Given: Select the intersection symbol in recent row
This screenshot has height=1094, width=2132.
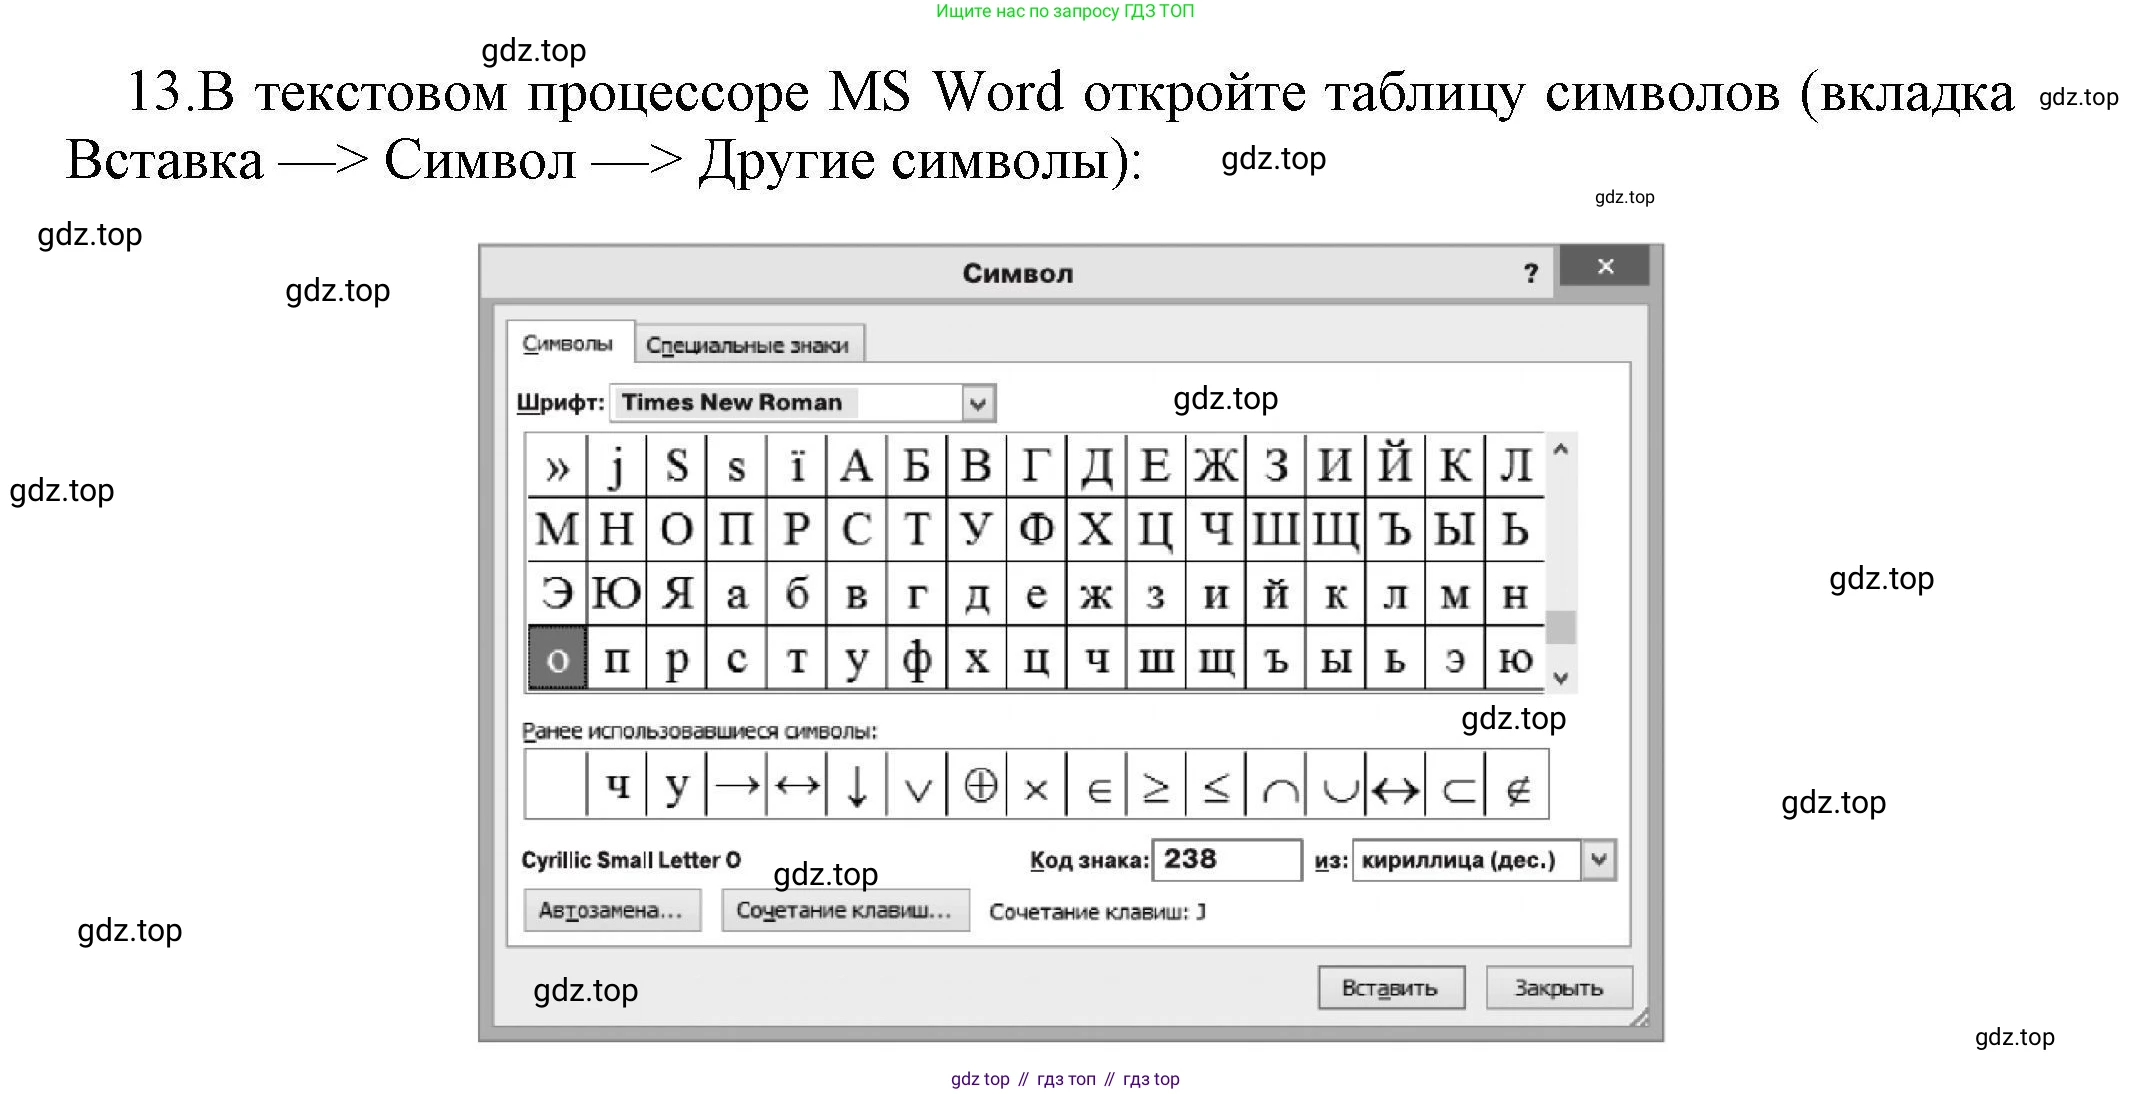Looking at the screenshot, I should coord(1278,786).
